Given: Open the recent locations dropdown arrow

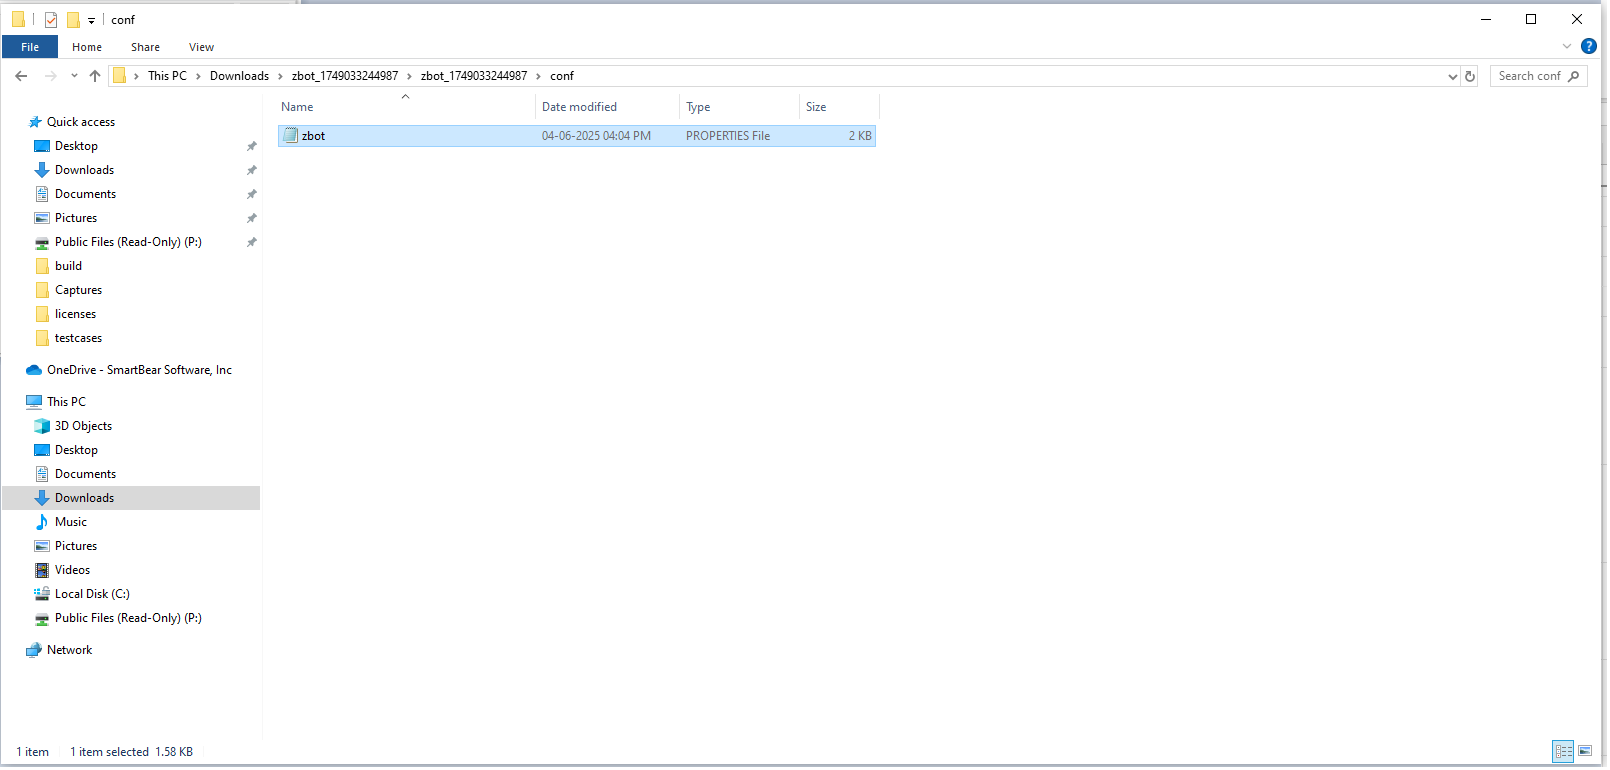Looking at the screenshot, I should click(x=74, y=76).
